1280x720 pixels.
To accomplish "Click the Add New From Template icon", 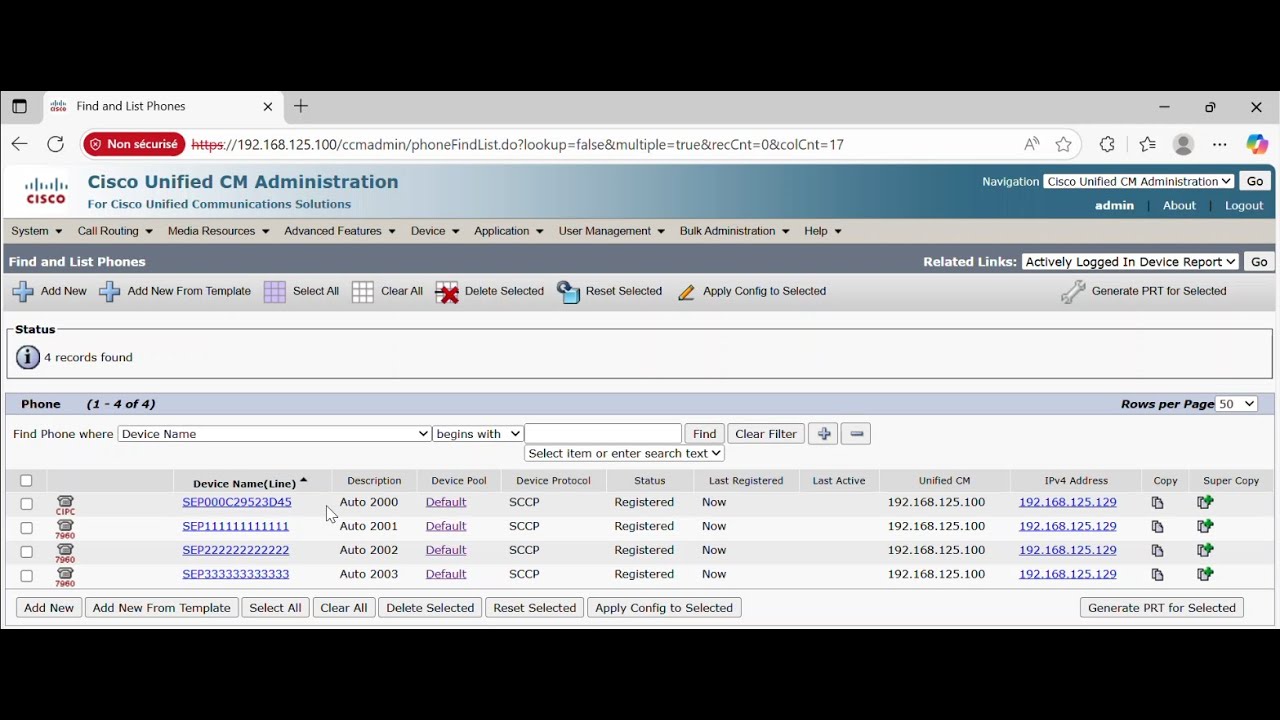I will [110, 292].
